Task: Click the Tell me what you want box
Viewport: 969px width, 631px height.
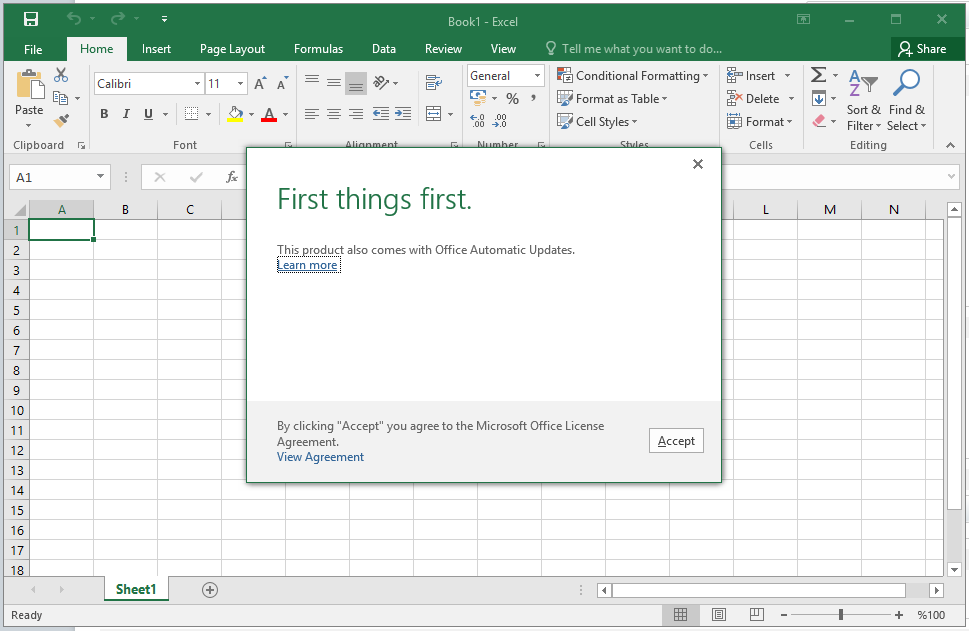Action: 634,49
